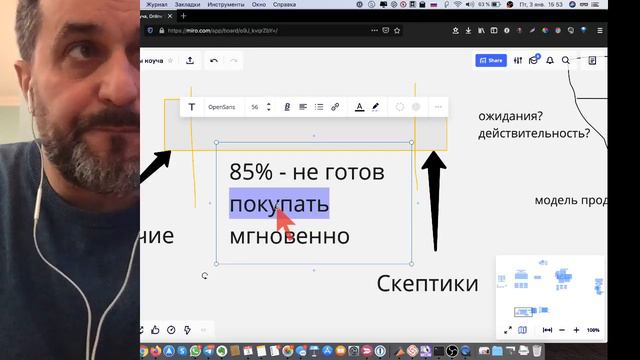Viewport: 640px width, 360px height.
Task: Insert a link via the chain icon
Action: (335, 107)
